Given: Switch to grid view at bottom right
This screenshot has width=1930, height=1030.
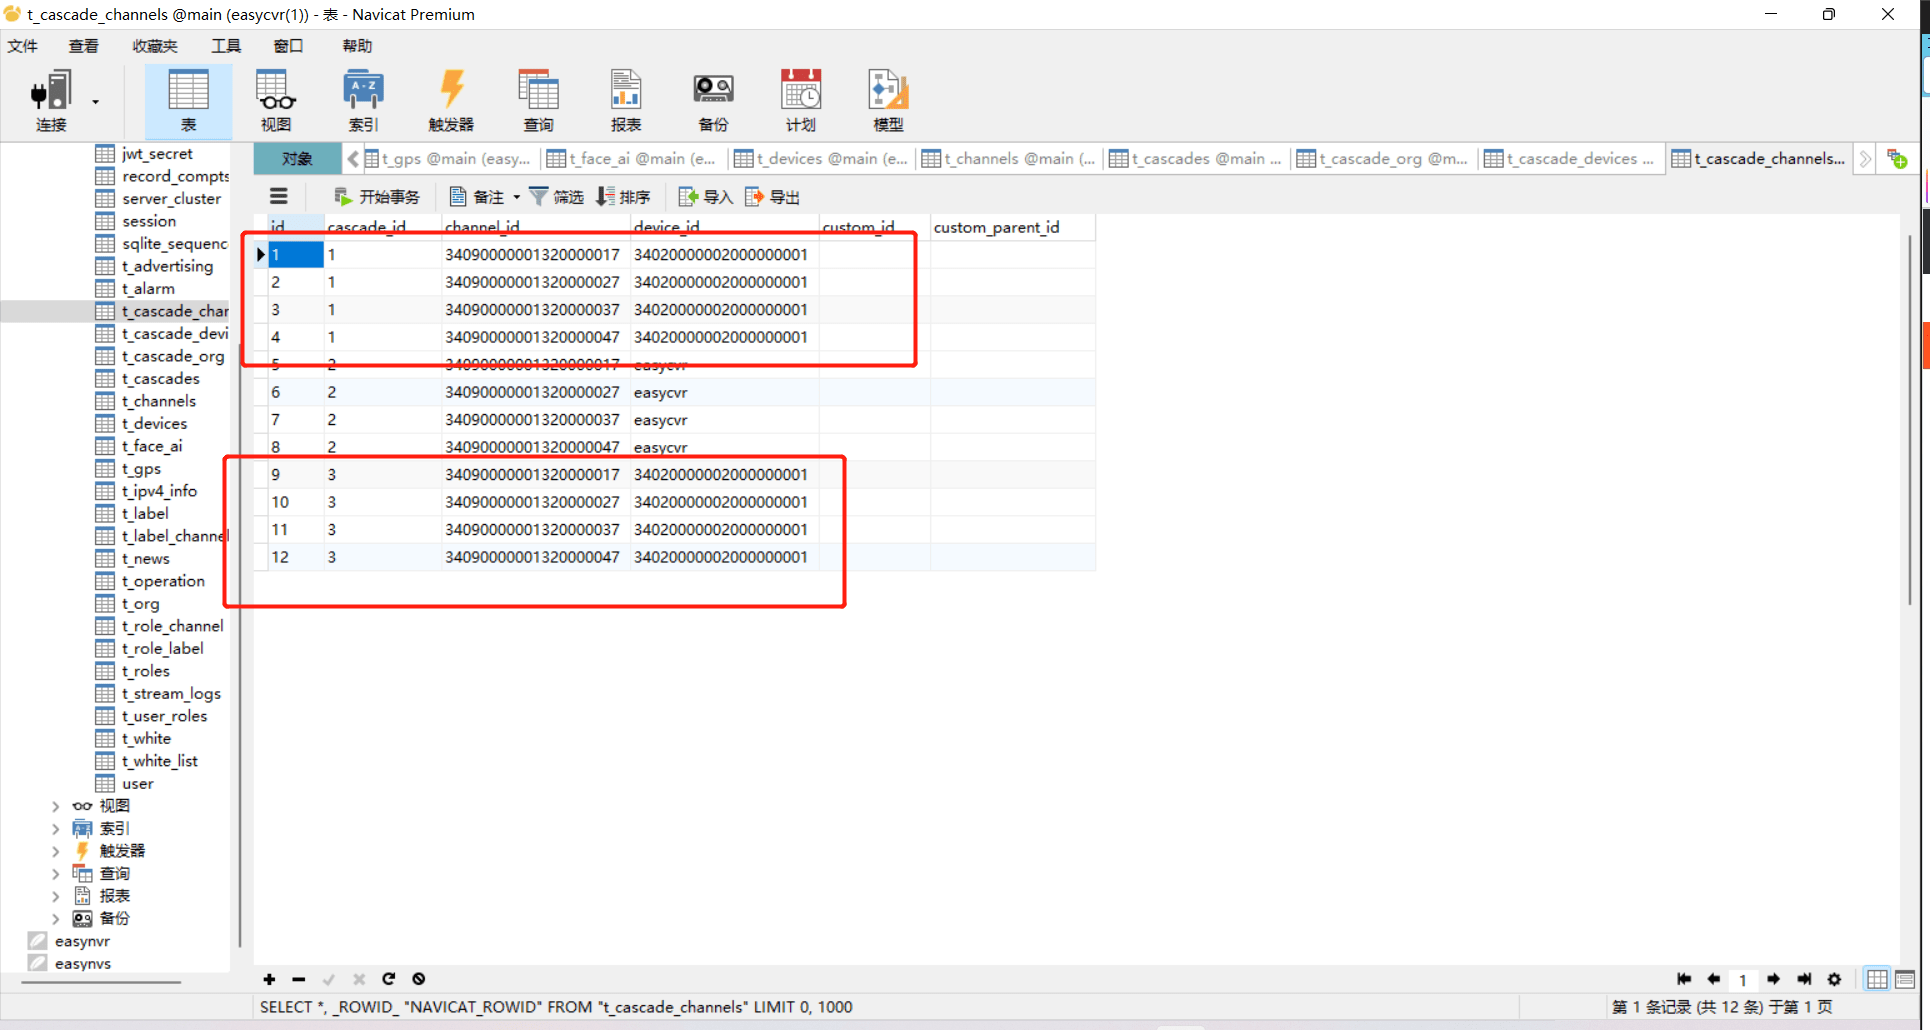Looking at the screenshot, I should [1877, 979].
